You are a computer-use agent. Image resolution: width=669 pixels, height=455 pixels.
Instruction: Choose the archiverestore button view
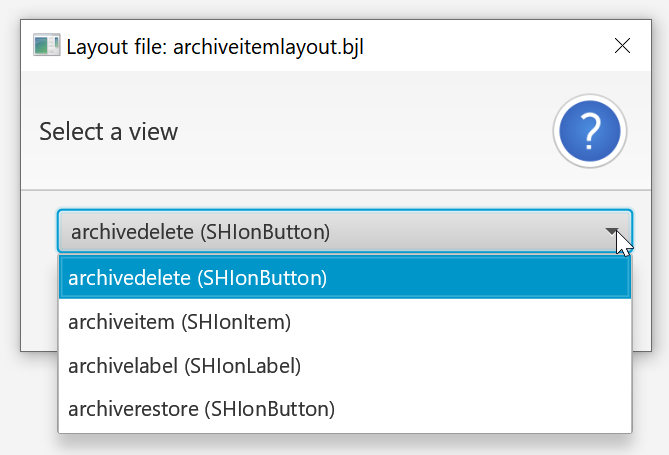tap(201, 408)
